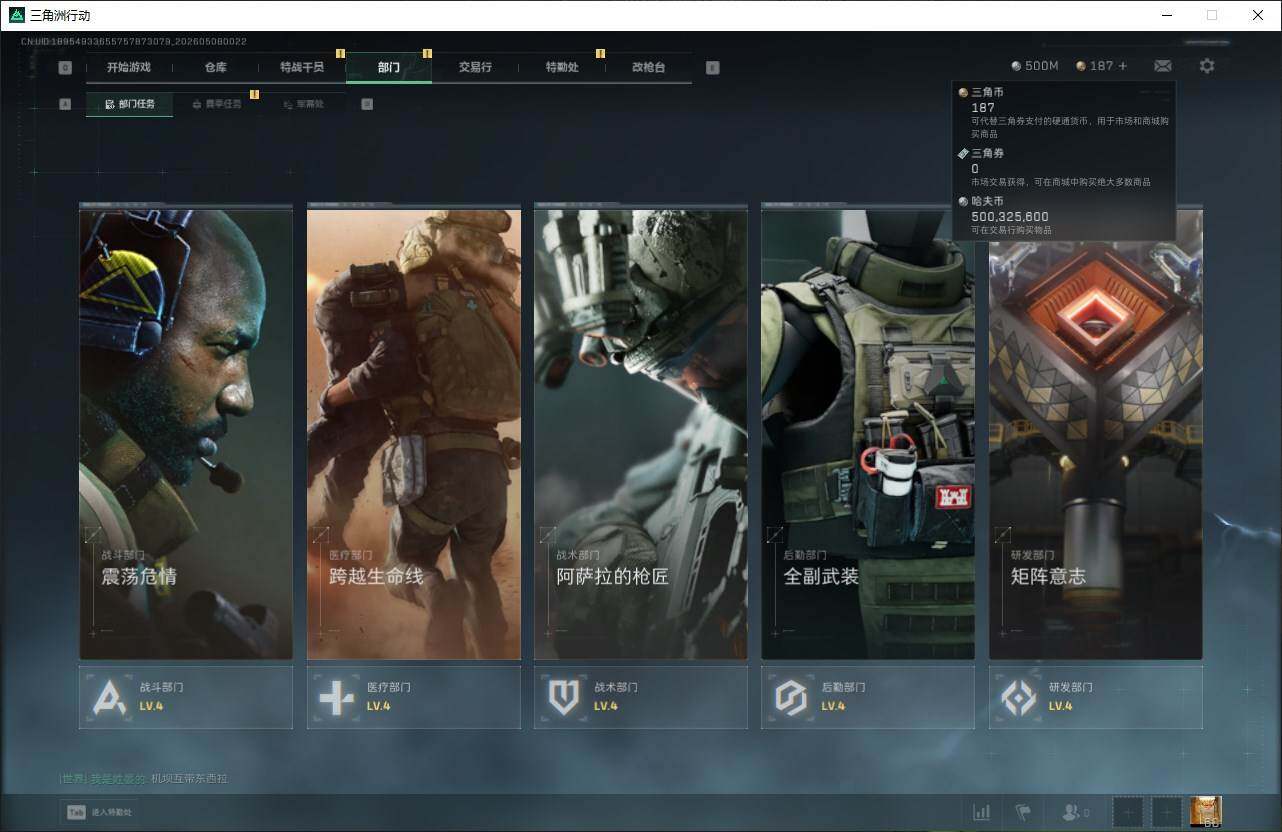
Task: Click the player avatar in bottom bar
Action: [1205, 811]
